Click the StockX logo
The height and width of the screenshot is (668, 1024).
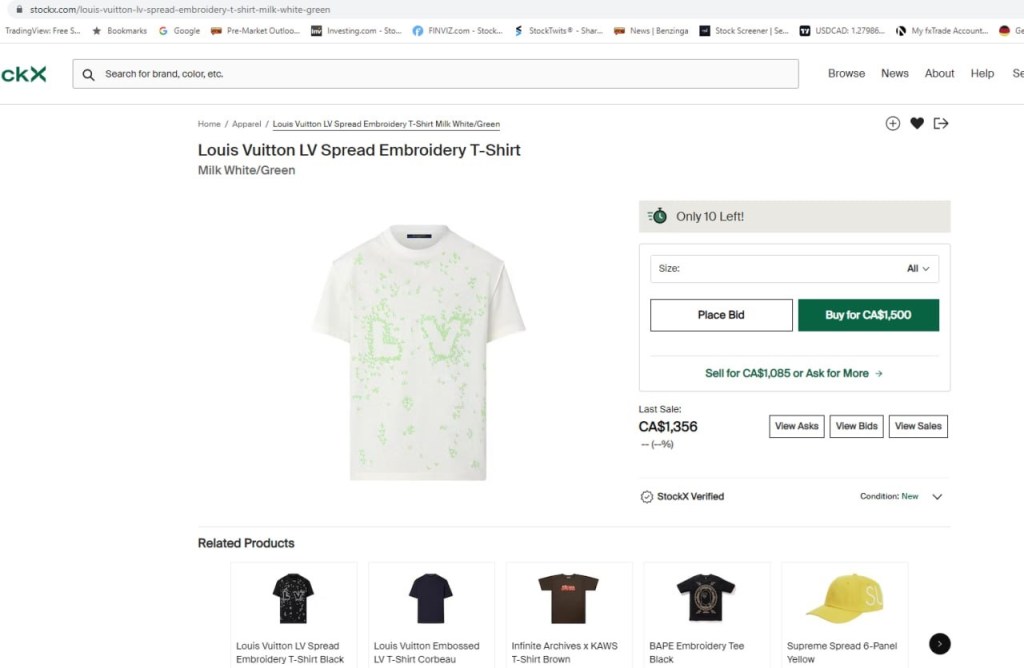coord(23,74)
